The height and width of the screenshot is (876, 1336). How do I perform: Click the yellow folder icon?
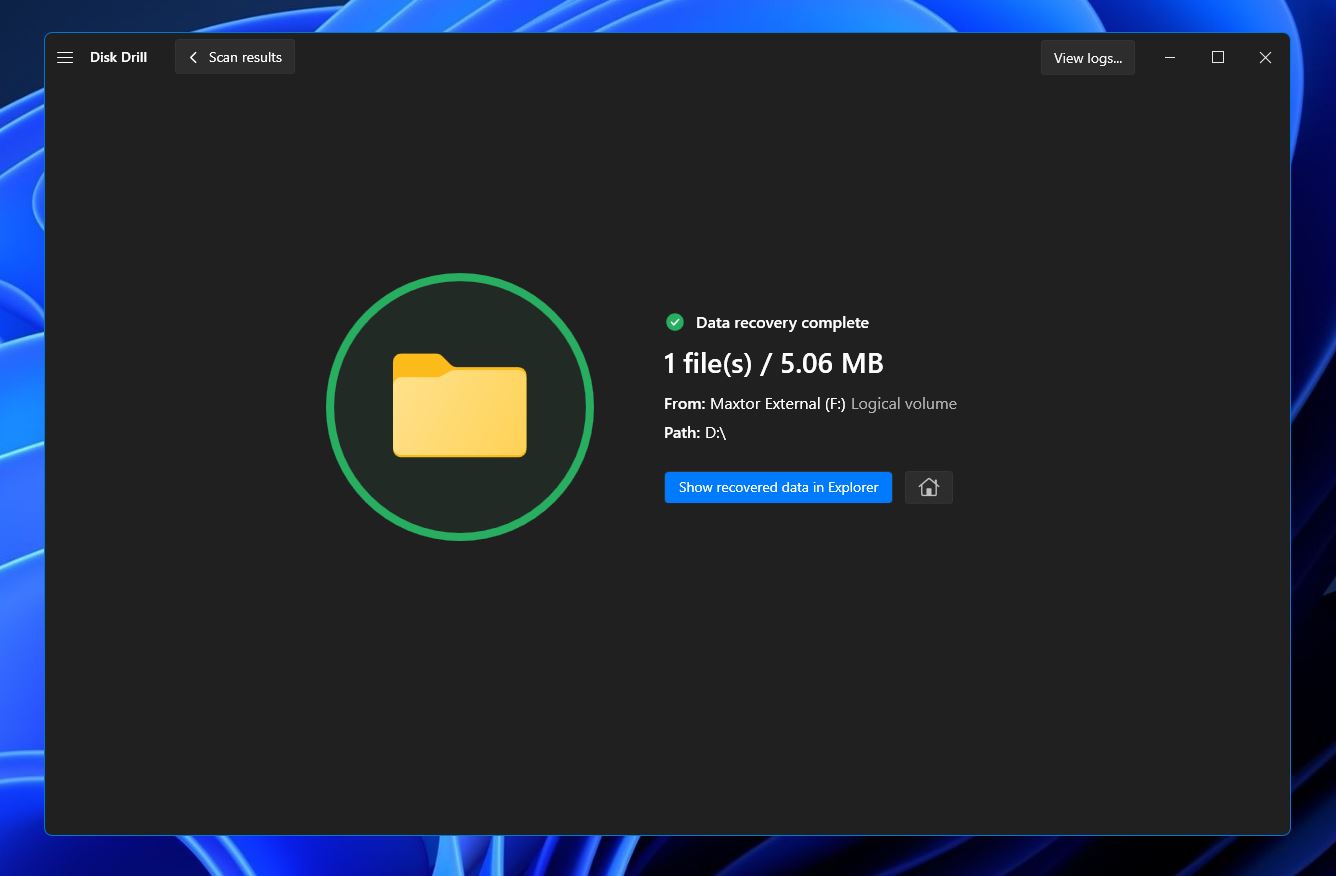[x=460, y=405]
